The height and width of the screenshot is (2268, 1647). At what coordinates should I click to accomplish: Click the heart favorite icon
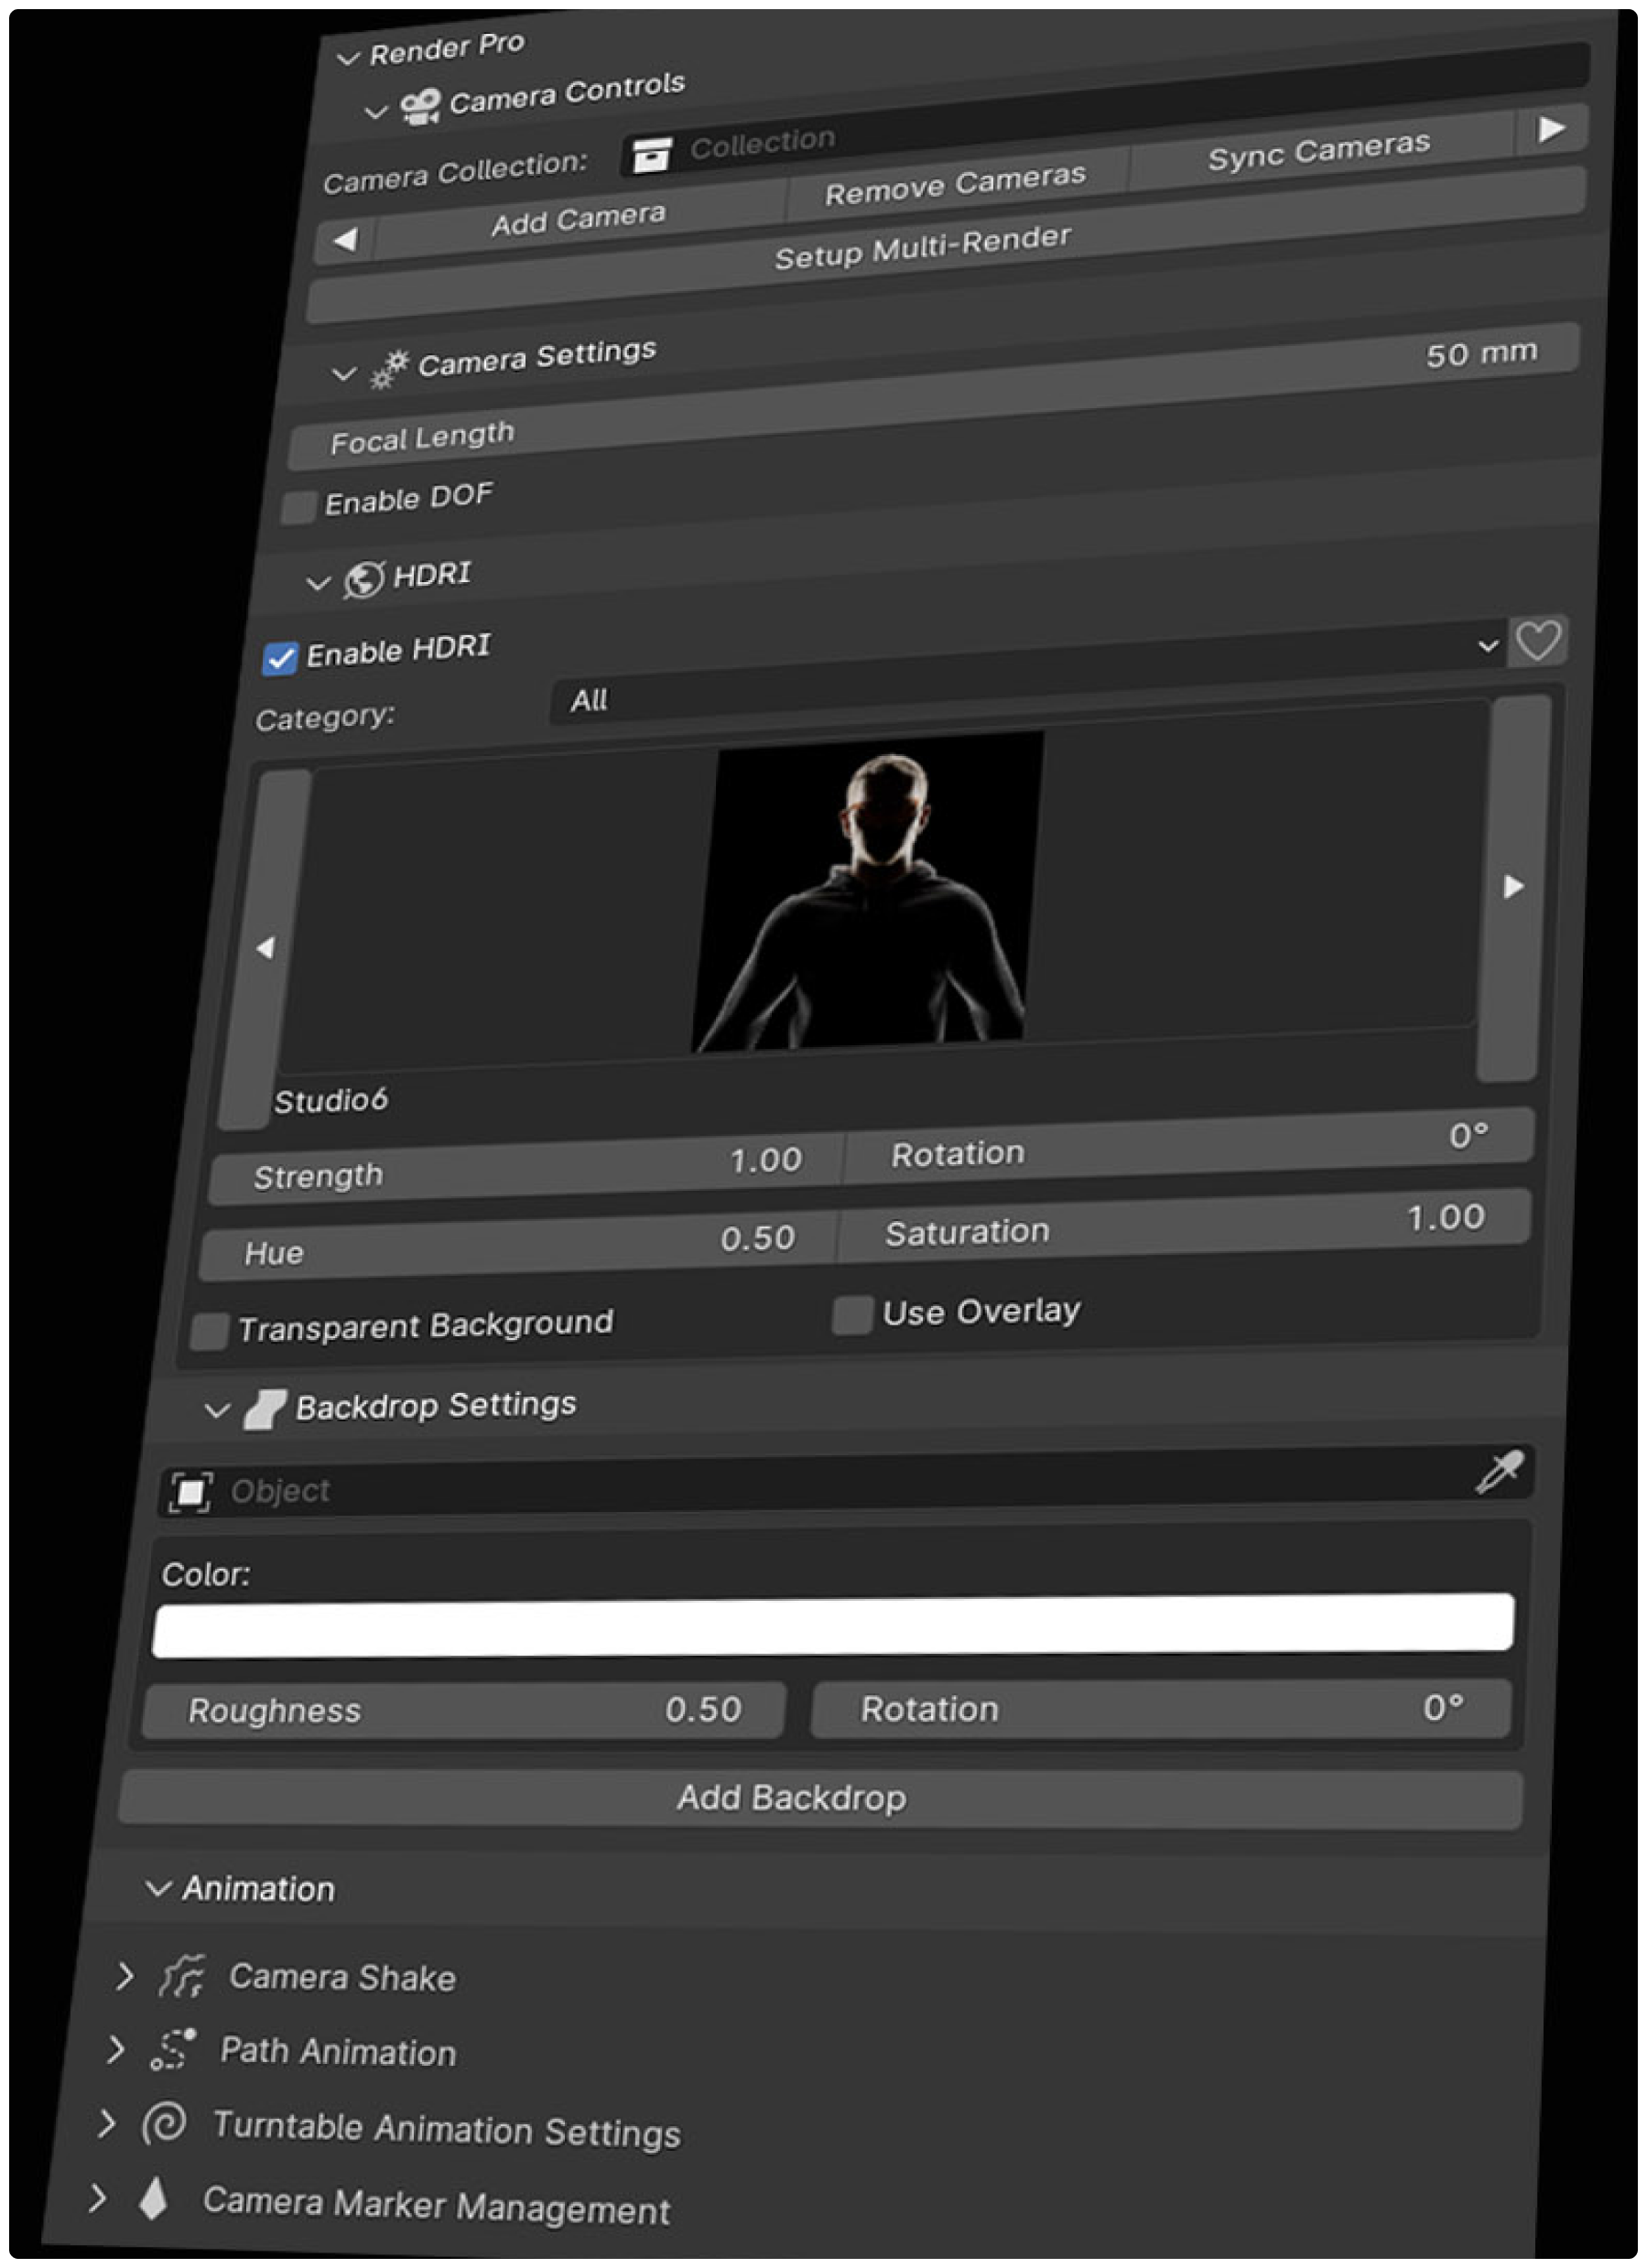[x=1537, y=641]
